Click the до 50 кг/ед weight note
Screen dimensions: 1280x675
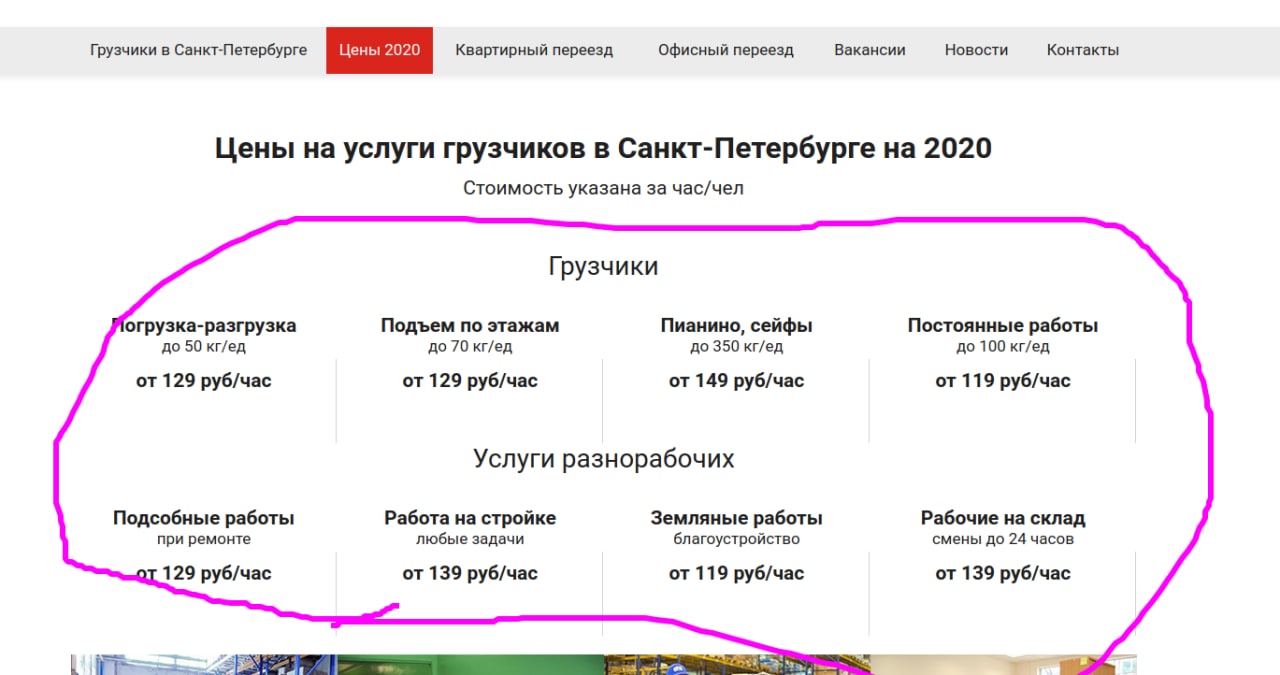tap(204, 347)
